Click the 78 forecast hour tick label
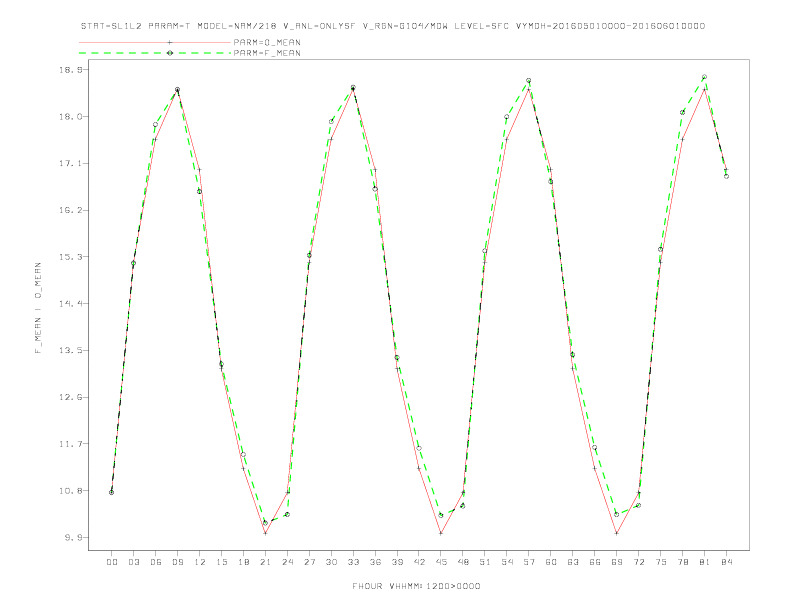Viewport: 792px width, 612px height. pos(682,562)
